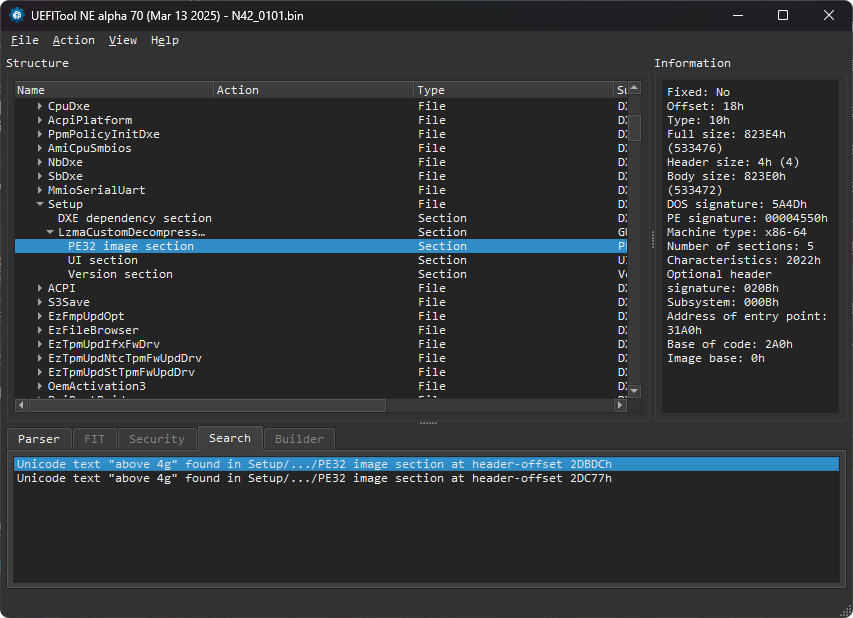Click the 'DOS signature: 5A4Dh' line
This screenshot has height=618, width=853.
[737, 205]
